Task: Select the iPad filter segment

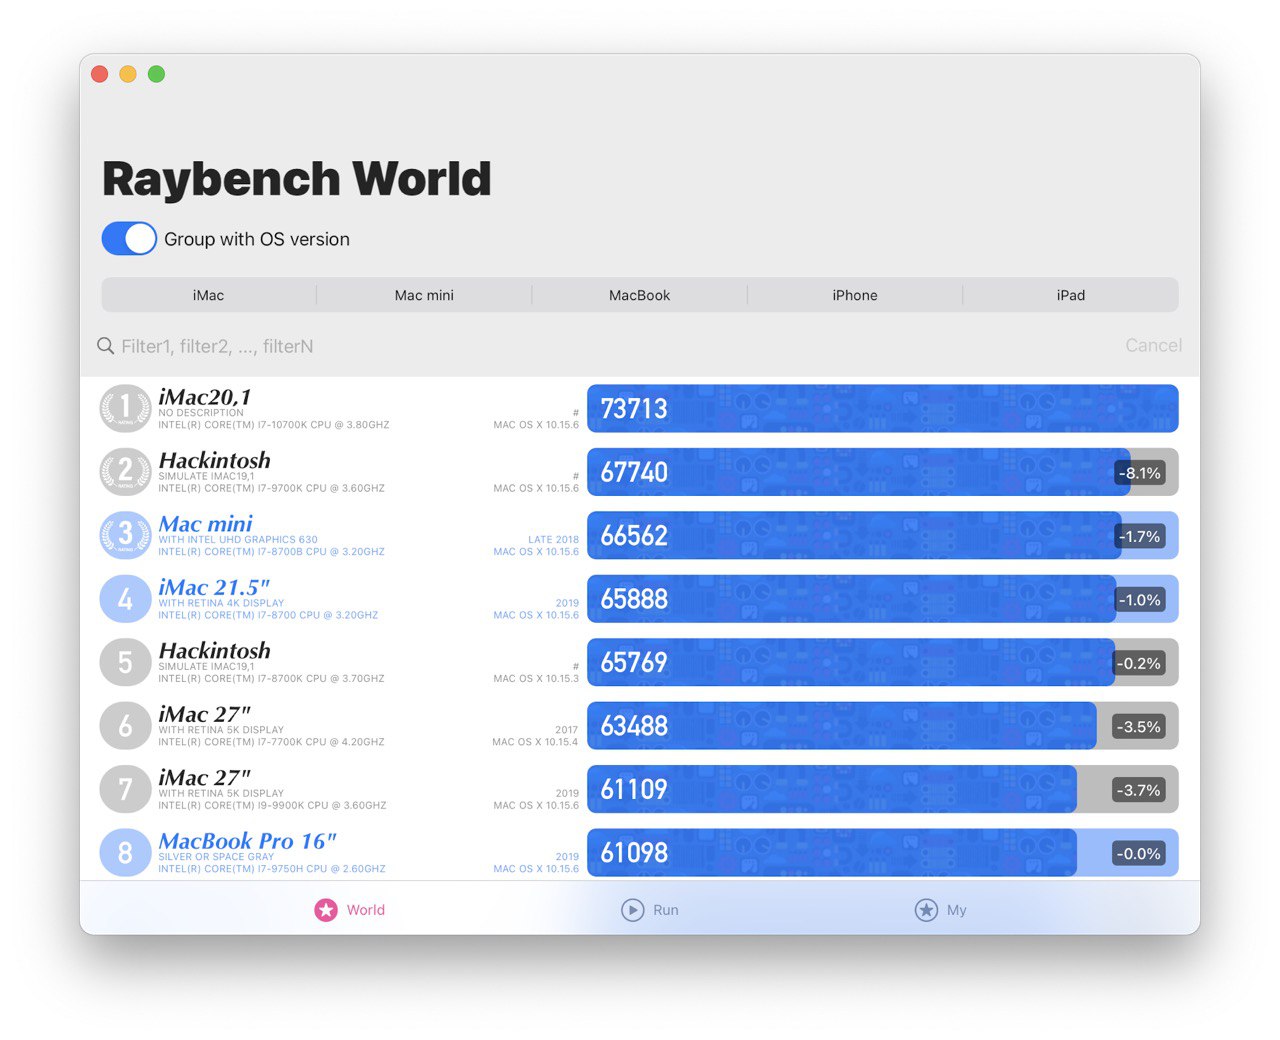Action: click(x=1071, y=295)
